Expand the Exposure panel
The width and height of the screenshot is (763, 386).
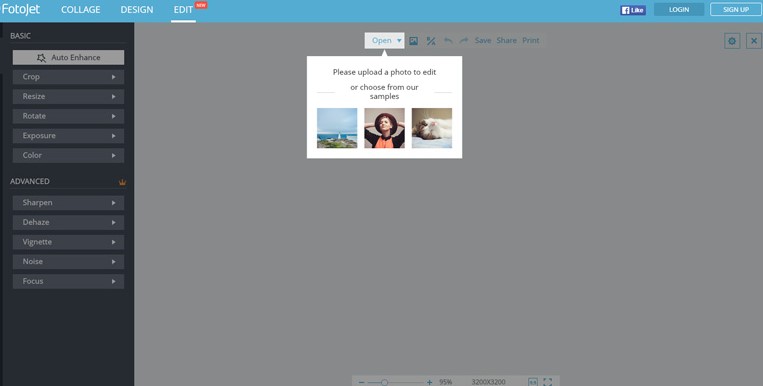pos(68,136)
